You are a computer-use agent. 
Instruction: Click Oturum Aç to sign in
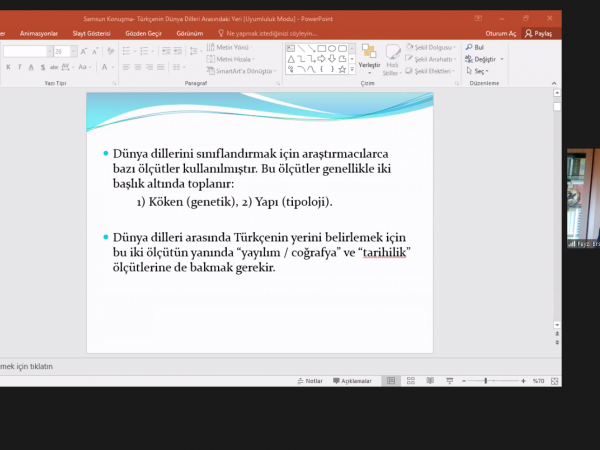[x=501, y=34]
